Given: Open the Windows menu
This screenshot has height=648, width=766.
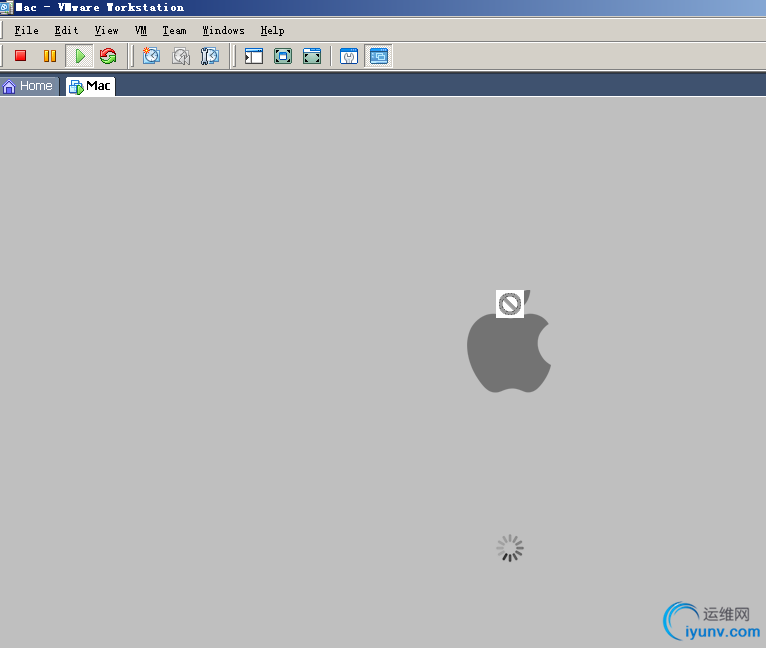Looking at the screenshot, I should [223, 30].
